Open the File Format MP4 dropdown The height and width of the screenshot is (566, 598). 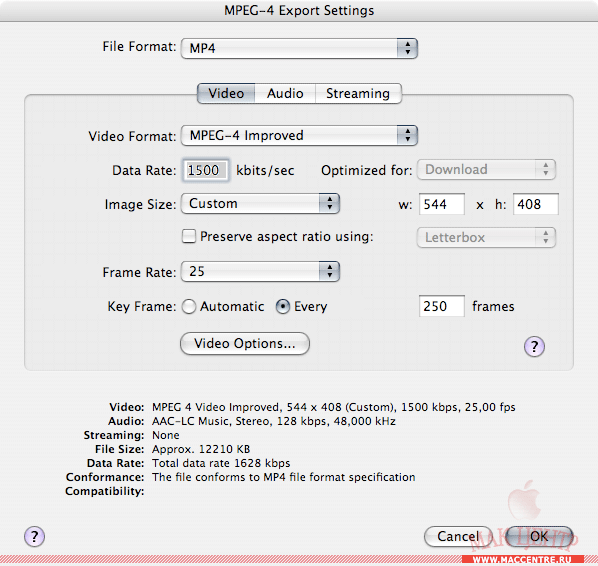(x=299, y=48)
